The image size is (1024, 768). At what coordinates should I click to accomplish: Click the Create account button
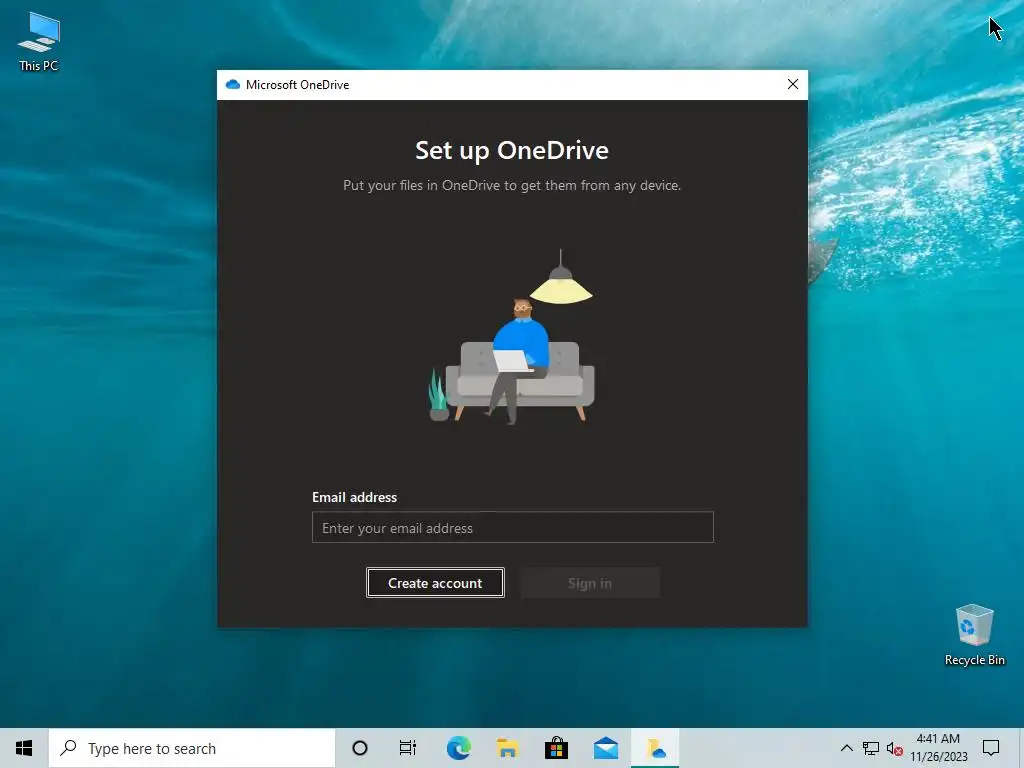(435, 583)
